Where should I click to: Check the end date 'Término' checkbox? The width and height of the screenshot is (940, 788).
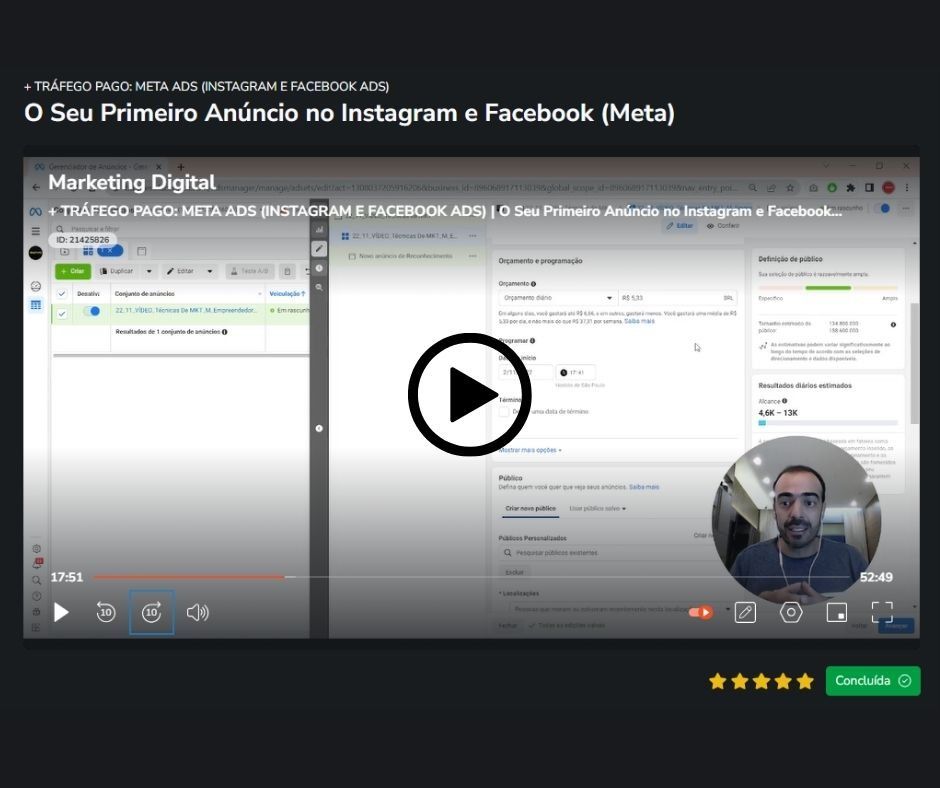pyautogui.click(x=504, y=411)
